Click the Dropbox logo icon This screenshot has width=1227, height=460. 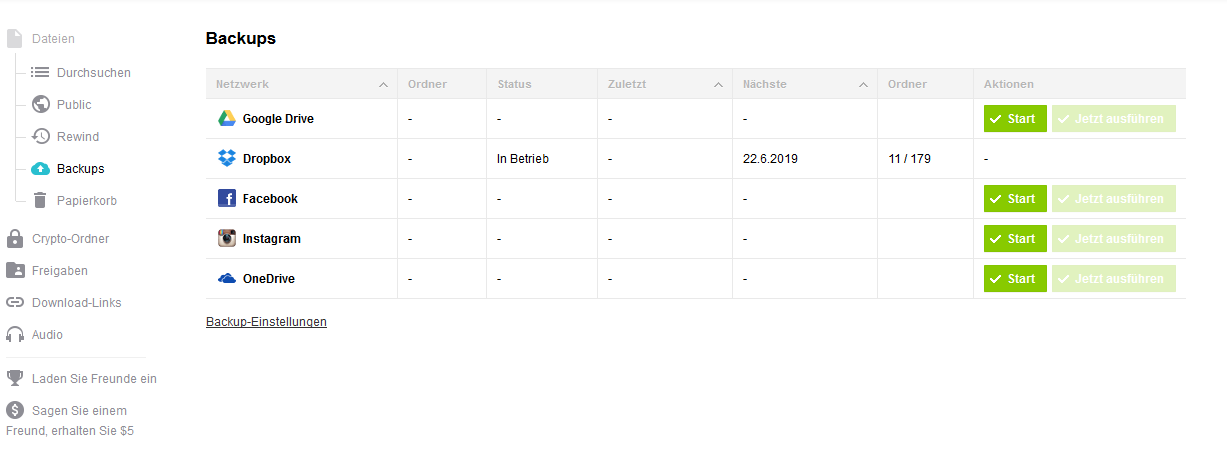(227, 159)
